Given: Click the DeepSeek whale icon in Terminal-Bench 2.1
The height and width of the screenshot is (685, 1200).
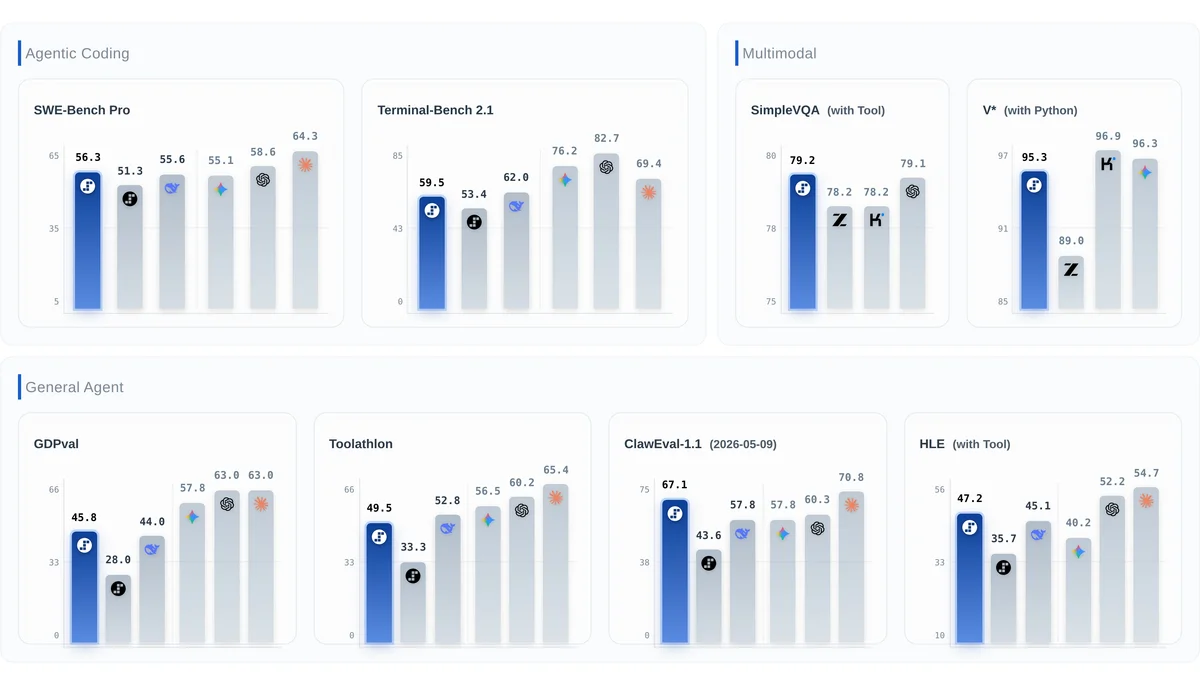Looking at the screenshot, I should (x=517, y=205).
